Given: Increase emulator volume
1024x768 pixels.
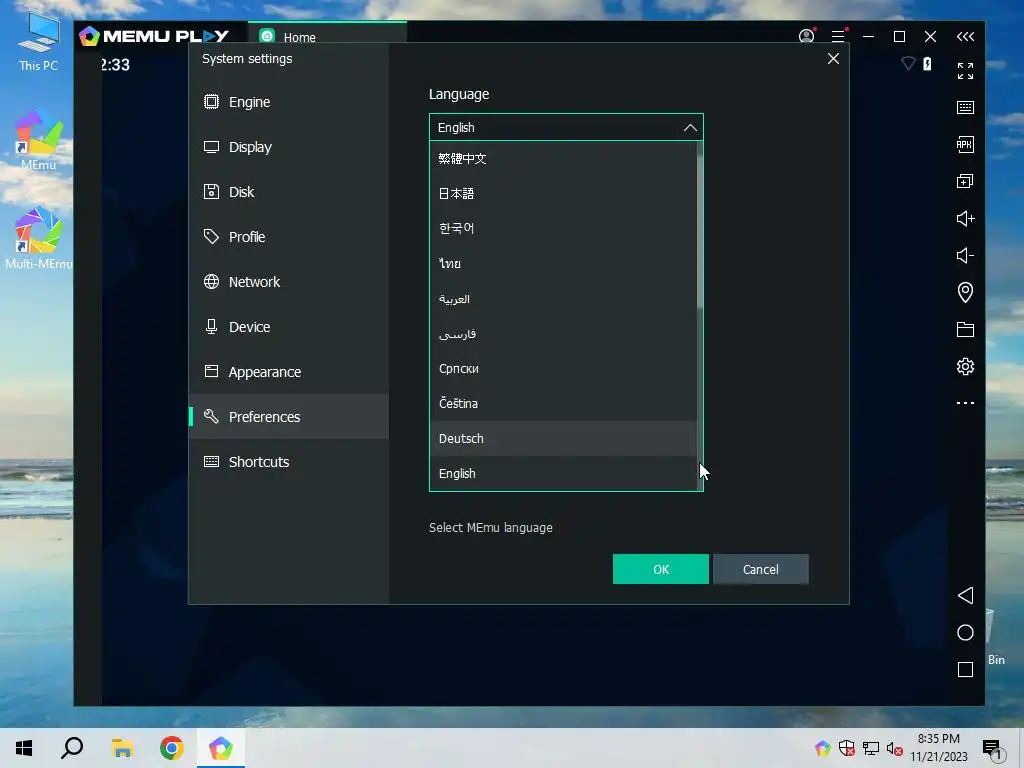Looking at the screenshot, I should 965,218.
